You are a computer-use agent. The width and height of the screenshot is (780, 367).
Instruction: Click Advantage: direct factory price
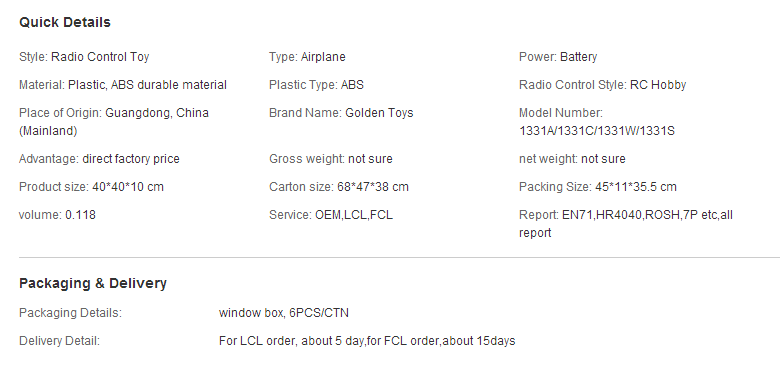99,159
